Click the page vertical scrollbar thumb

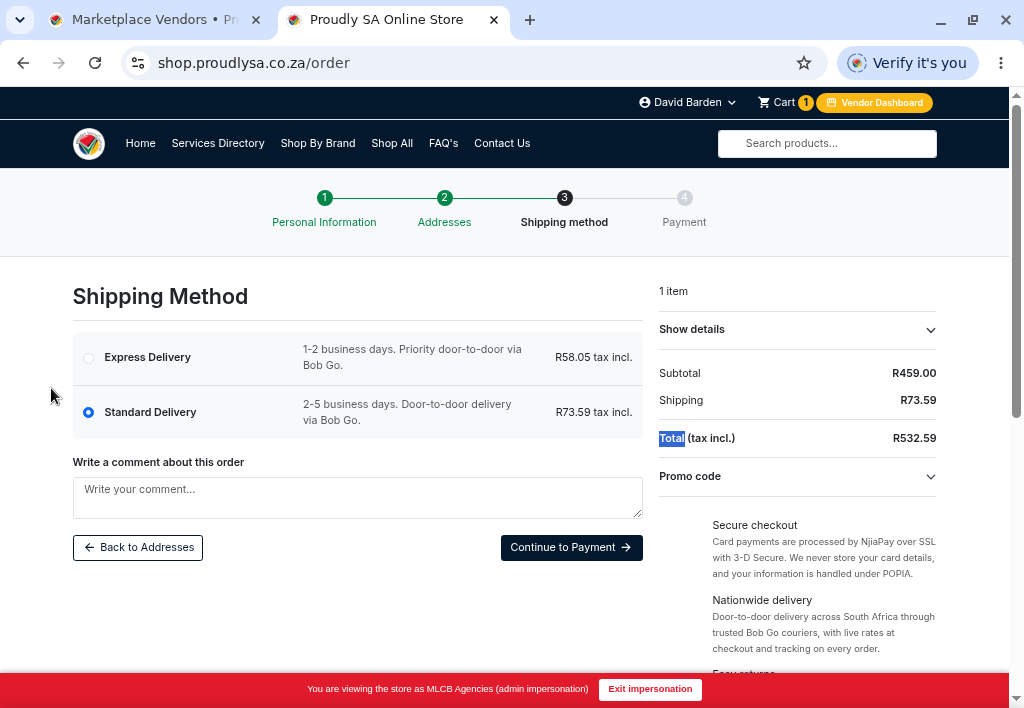coord(1016,261)
